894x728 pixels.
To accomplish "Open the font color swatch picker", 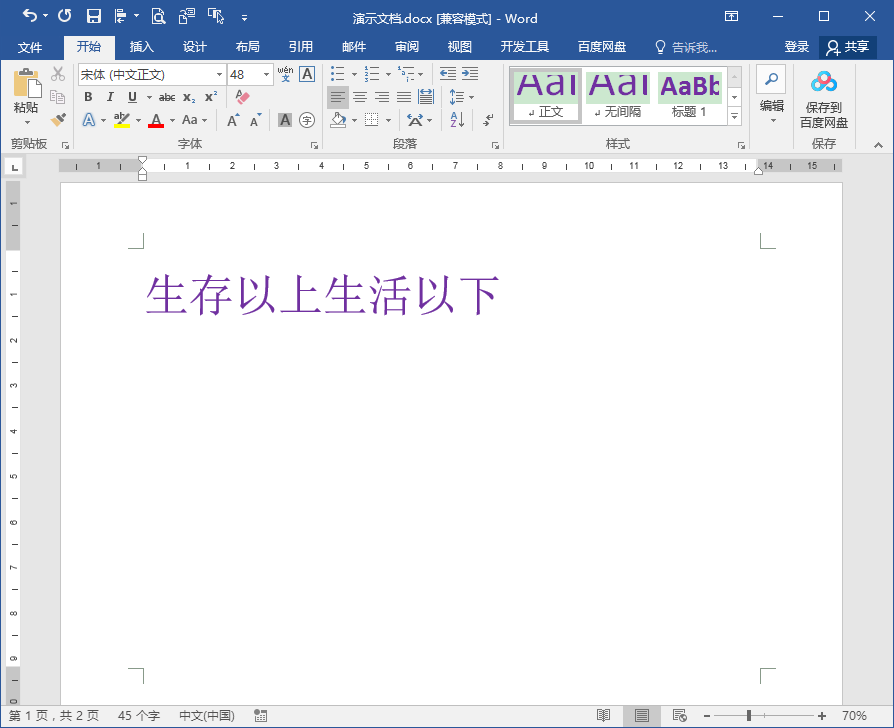I will point(157,119).
